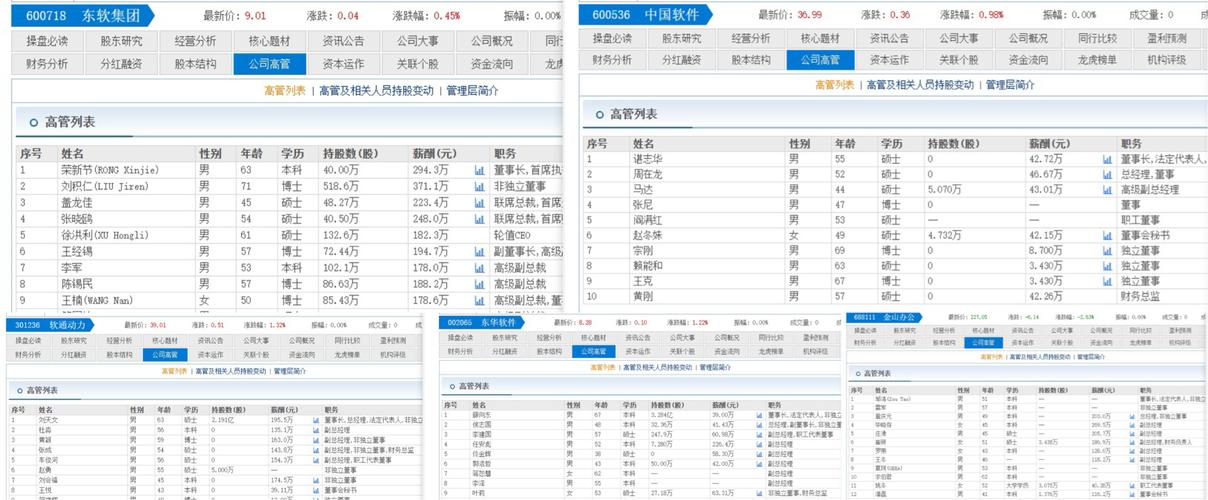Select 核心题材 tab in 东软集团 panel
This screenshot has height=500, width=1208.
coord(270,41)
